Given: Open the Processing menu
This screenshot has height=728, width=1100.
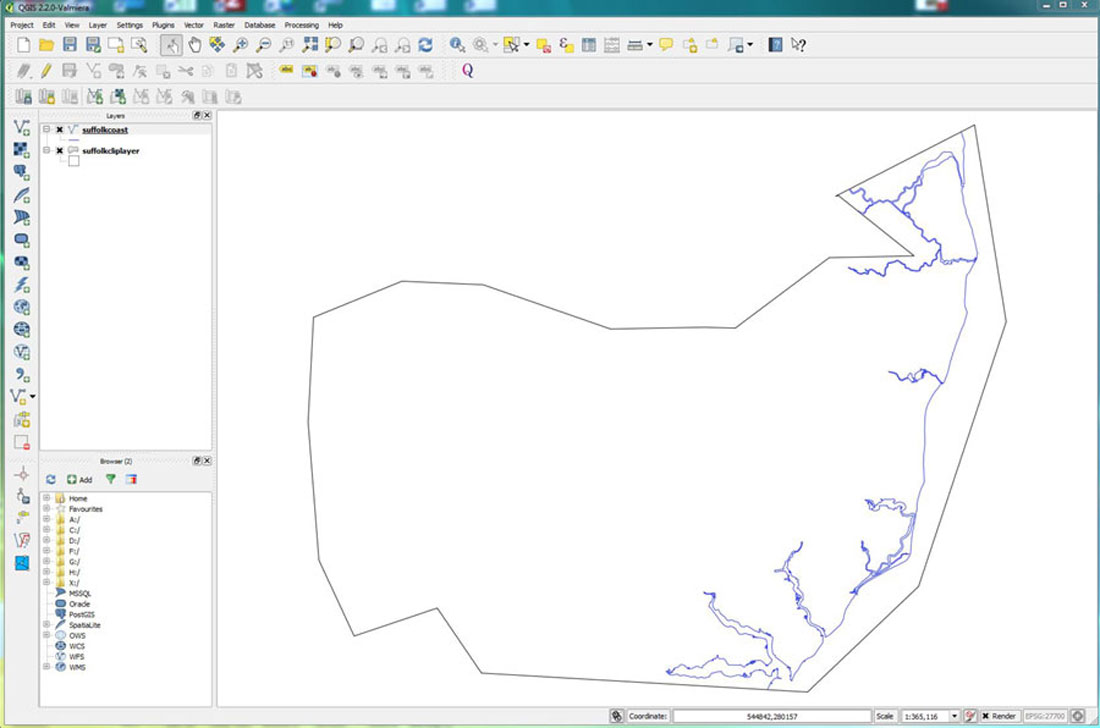Looking at the screenshot, I should click(302, 24).
